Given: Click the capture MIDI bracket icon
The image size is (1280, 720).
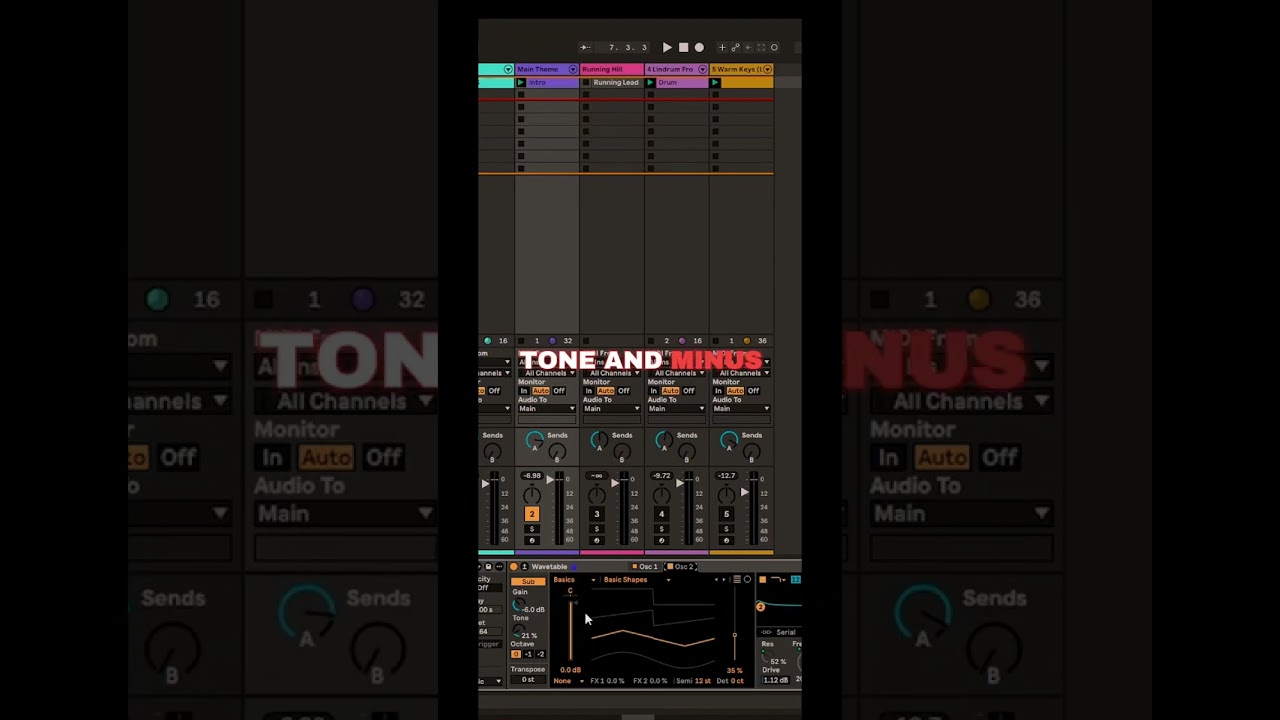Looking at the screenshot, I should pos(761,47).
